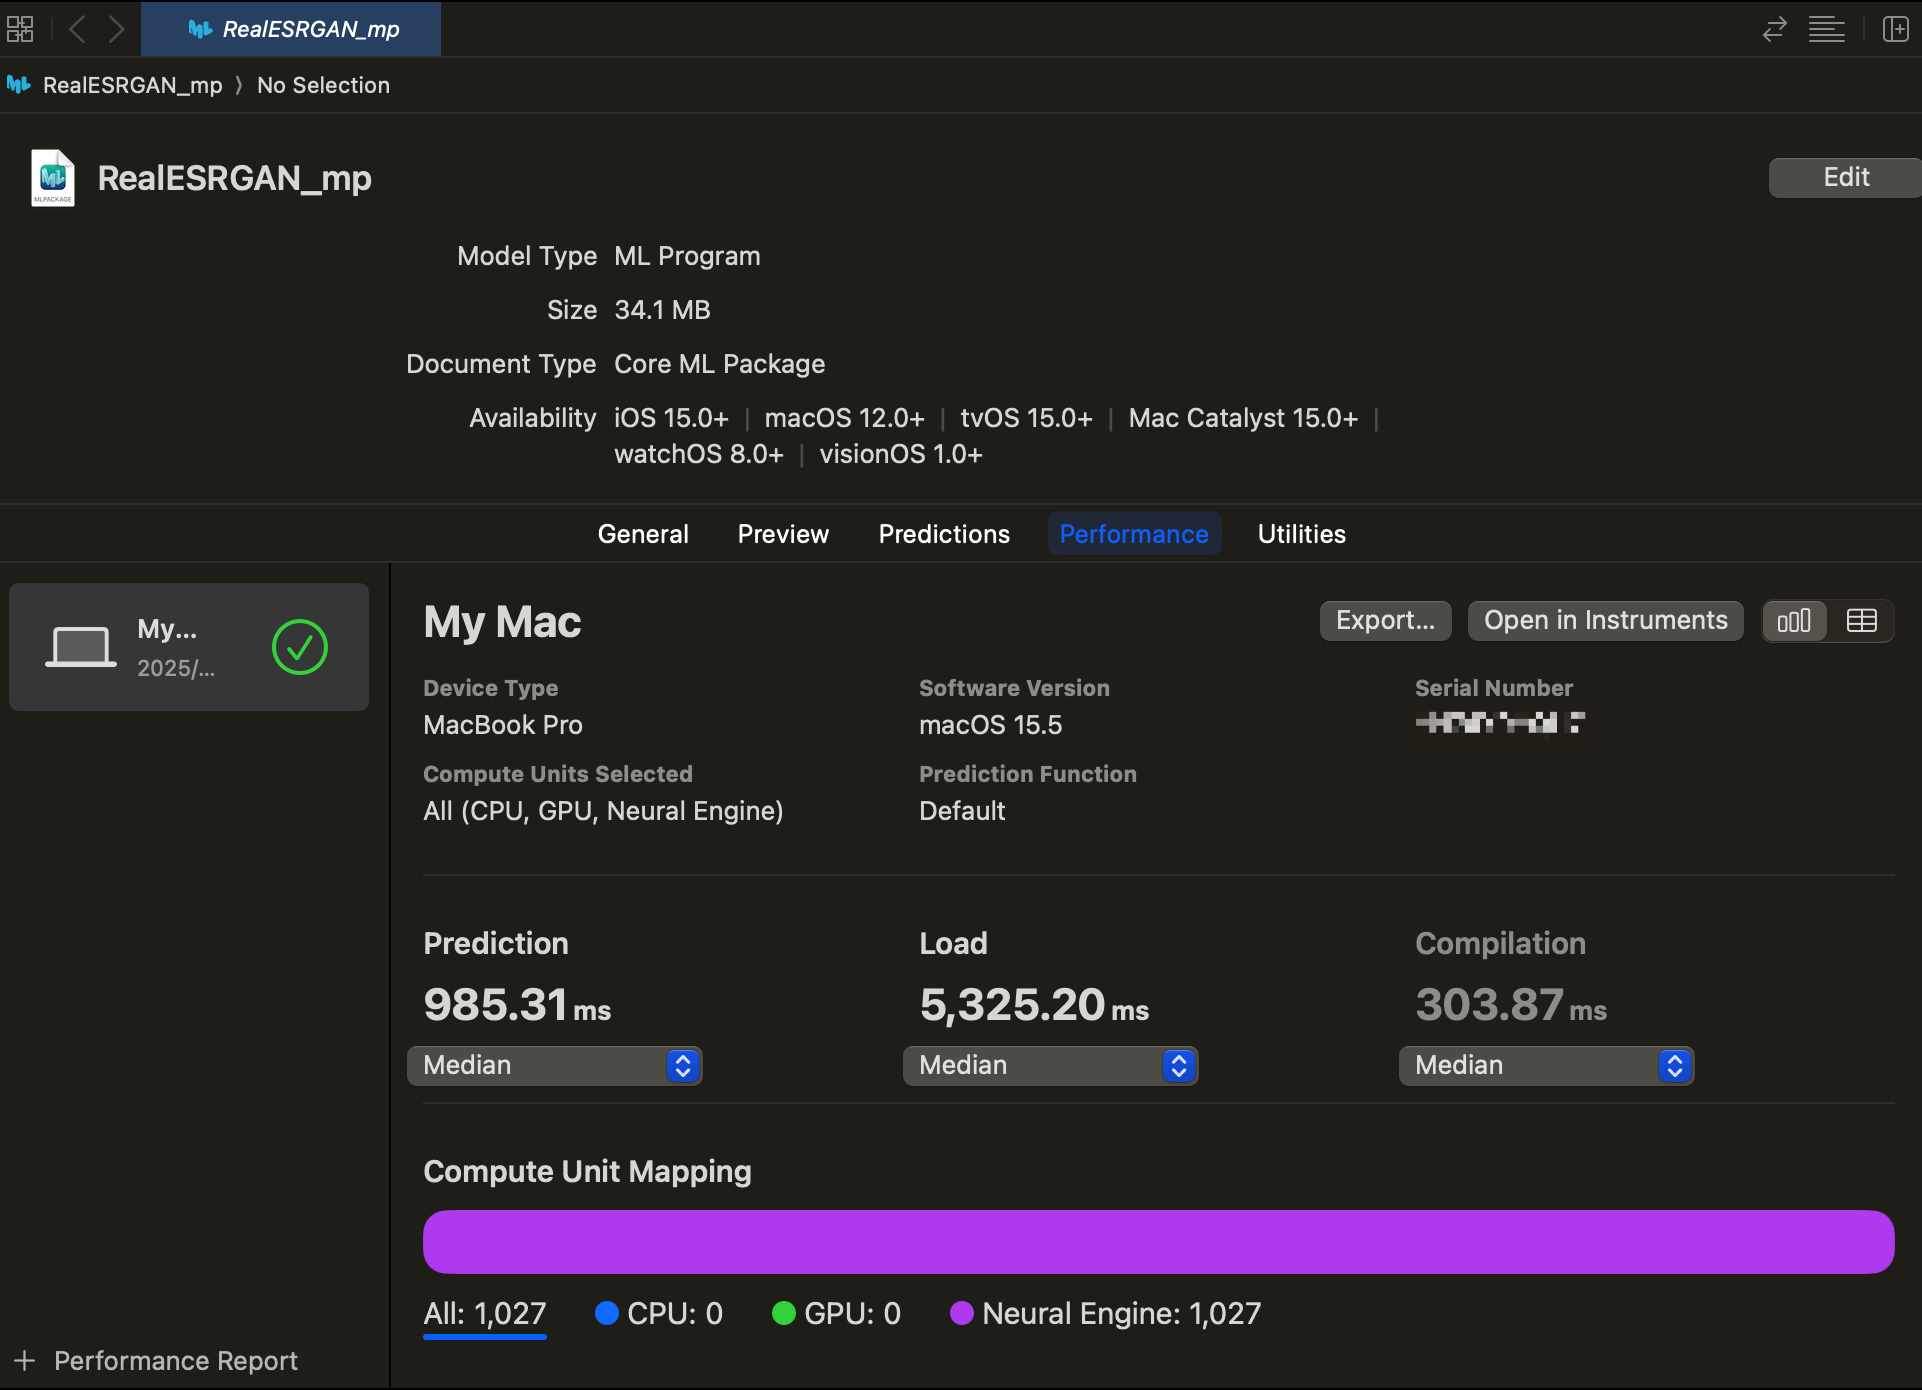The height and width of the screenshot is (1390, 1922).
Task: Open the editor options lines icon
Action: click(x=1826, y=29)
